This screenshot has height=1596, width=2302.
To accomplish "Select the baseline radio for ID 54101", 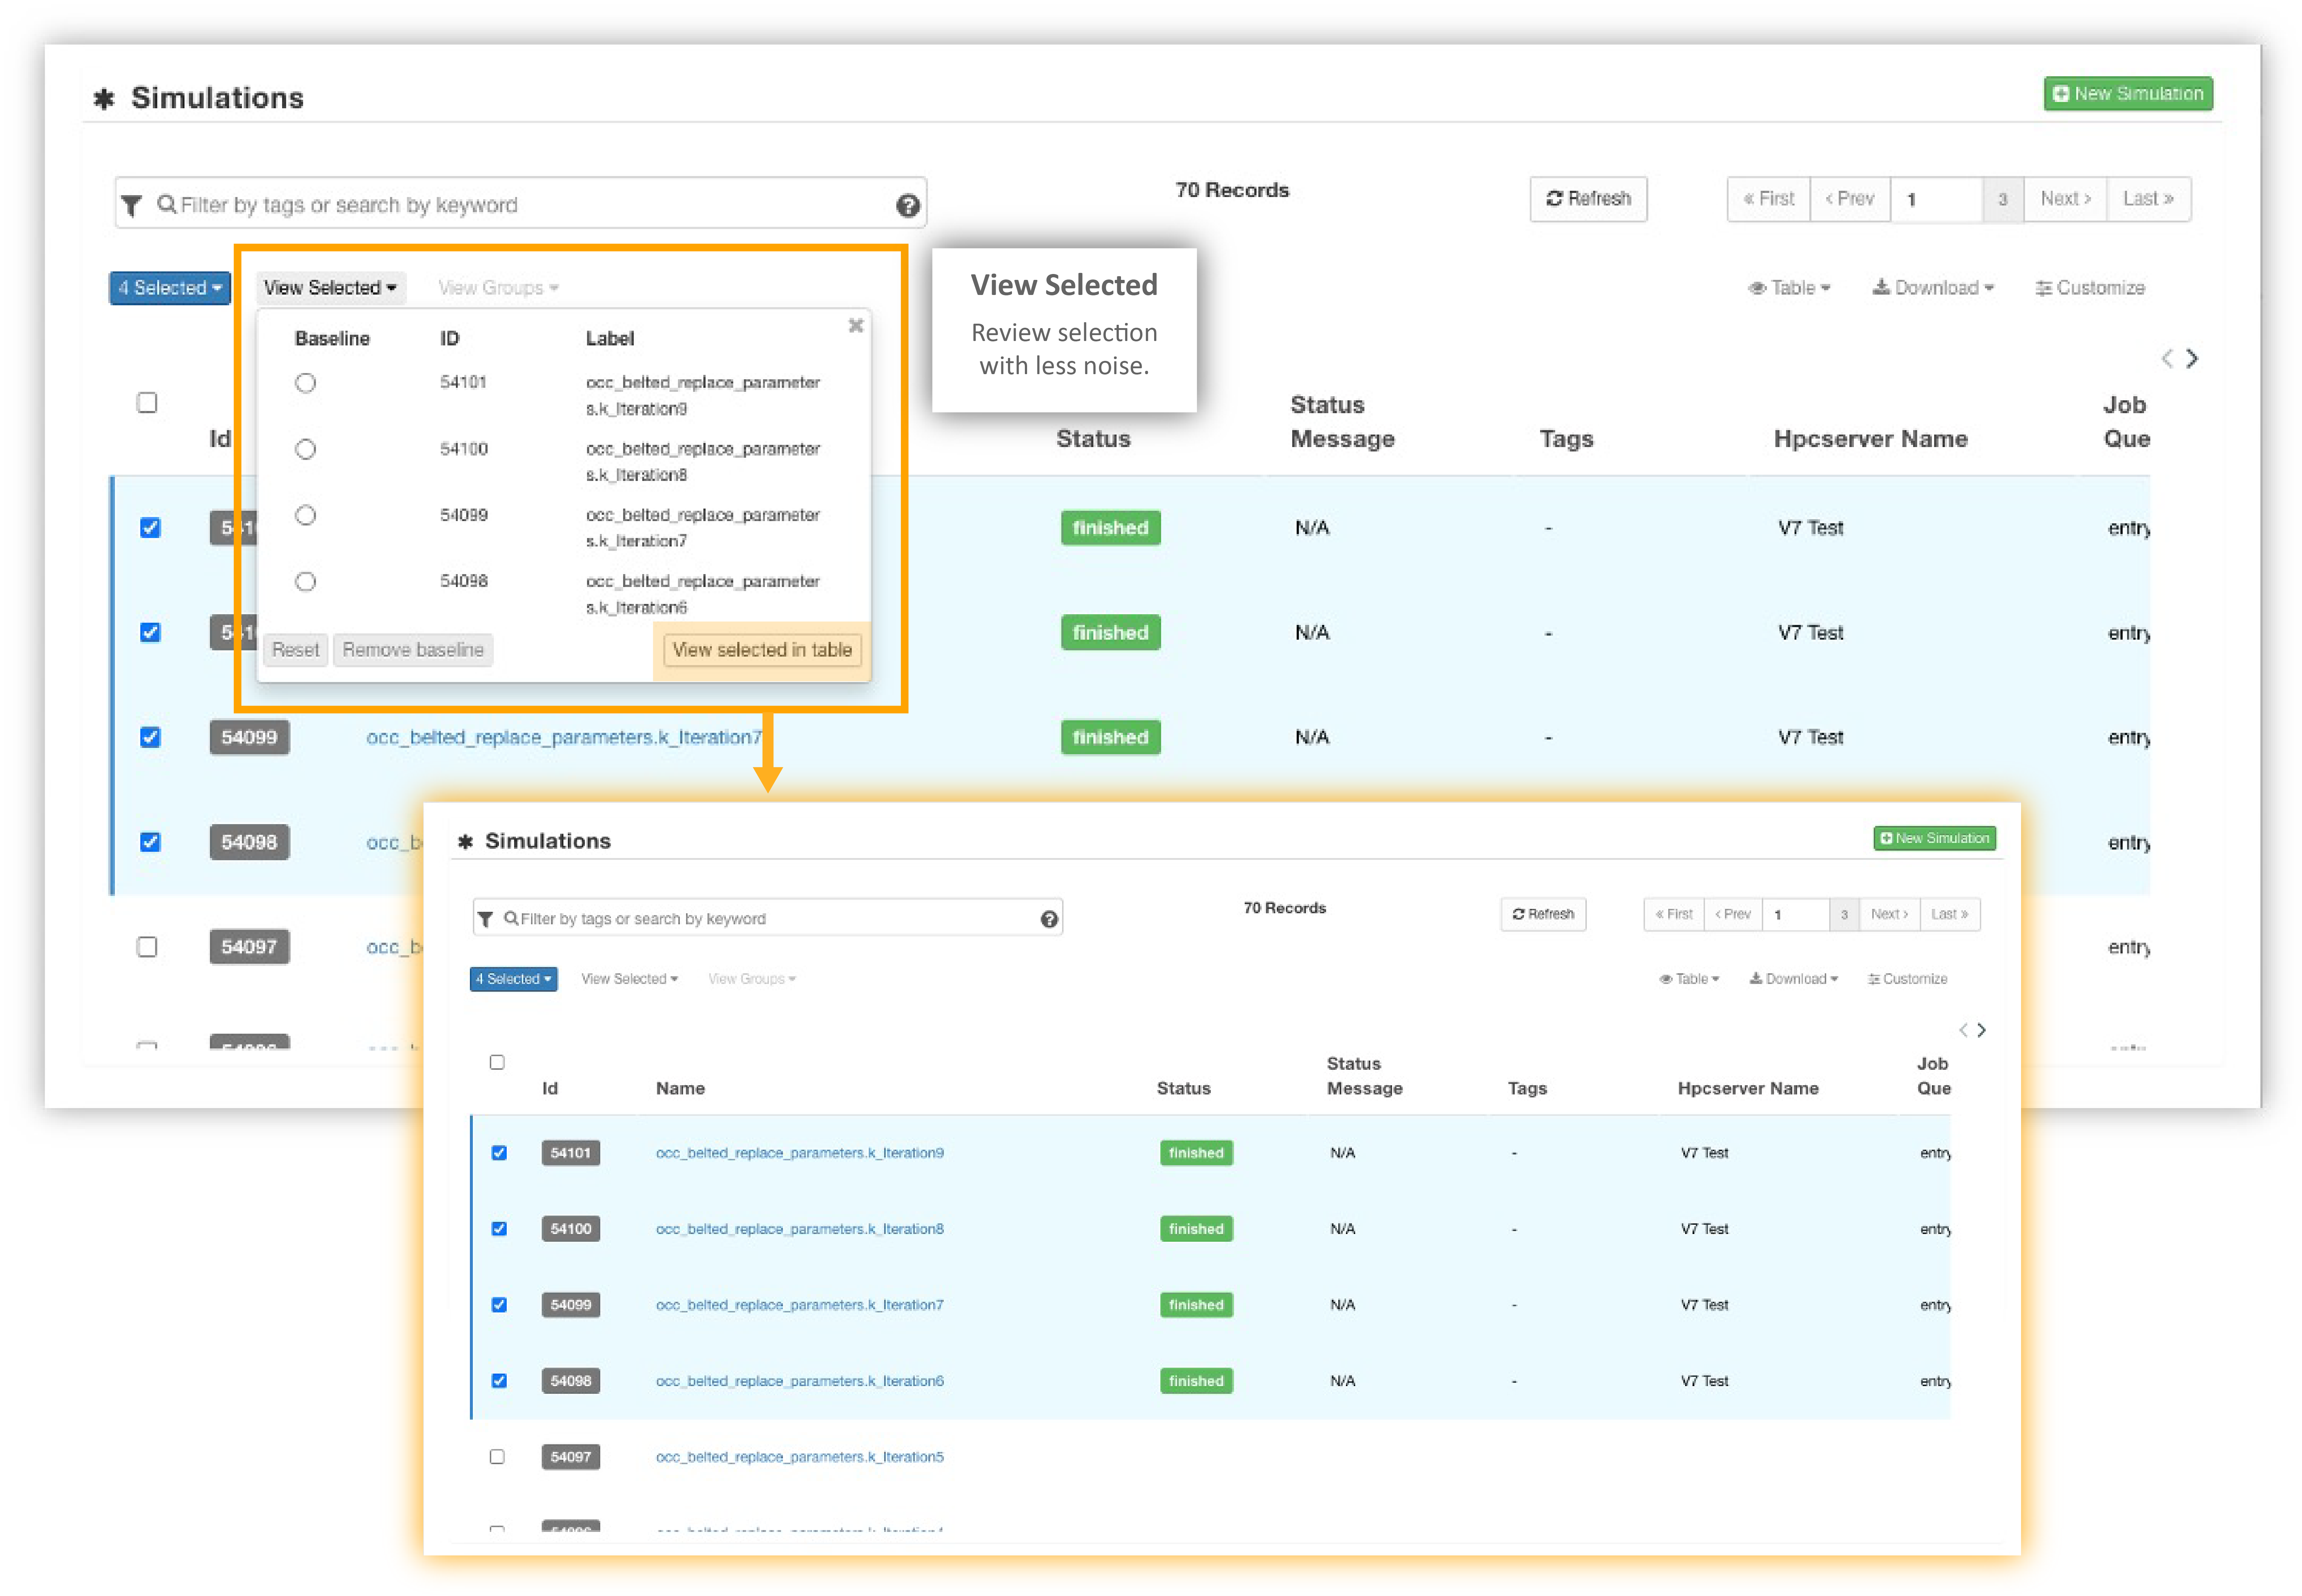I will click(305, 383).
